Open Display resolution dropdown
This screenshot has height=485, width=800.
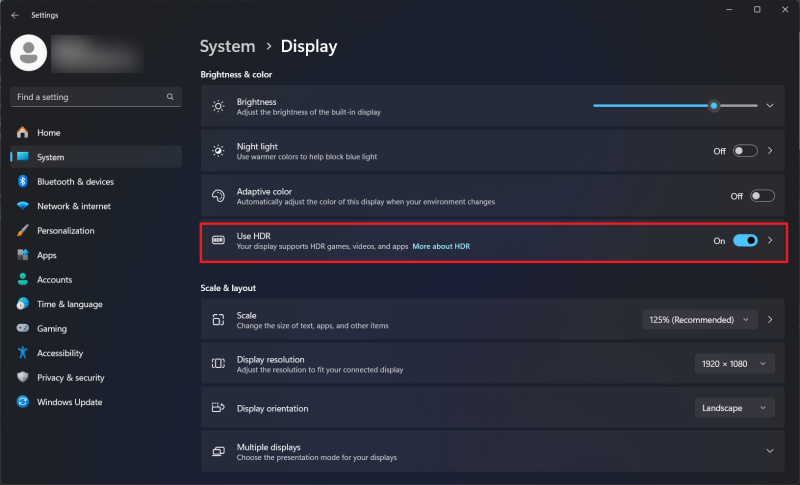pyautogui.click(x=734, y=364)
